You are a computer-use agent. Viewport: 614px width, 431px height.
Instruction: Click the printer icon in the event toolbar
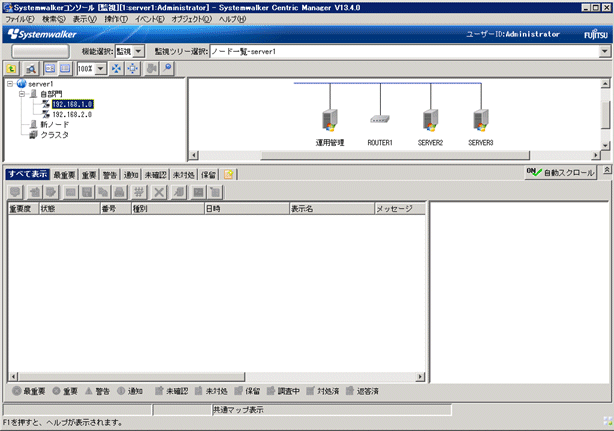click(x=119, y=192)
